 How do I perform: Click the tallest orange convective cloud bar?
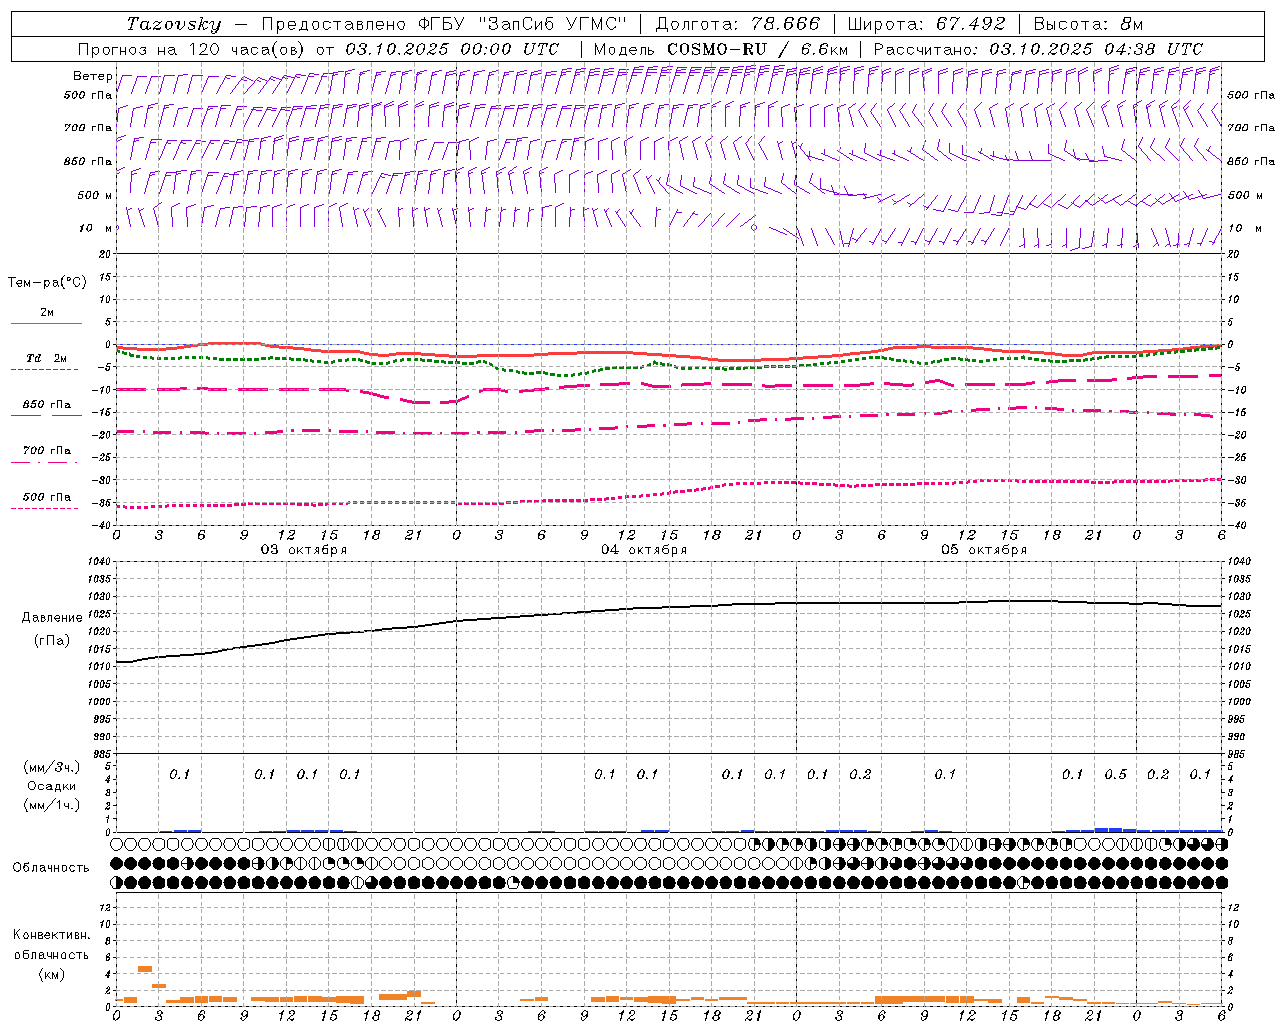pyautogui.click(x=145, y=968)
